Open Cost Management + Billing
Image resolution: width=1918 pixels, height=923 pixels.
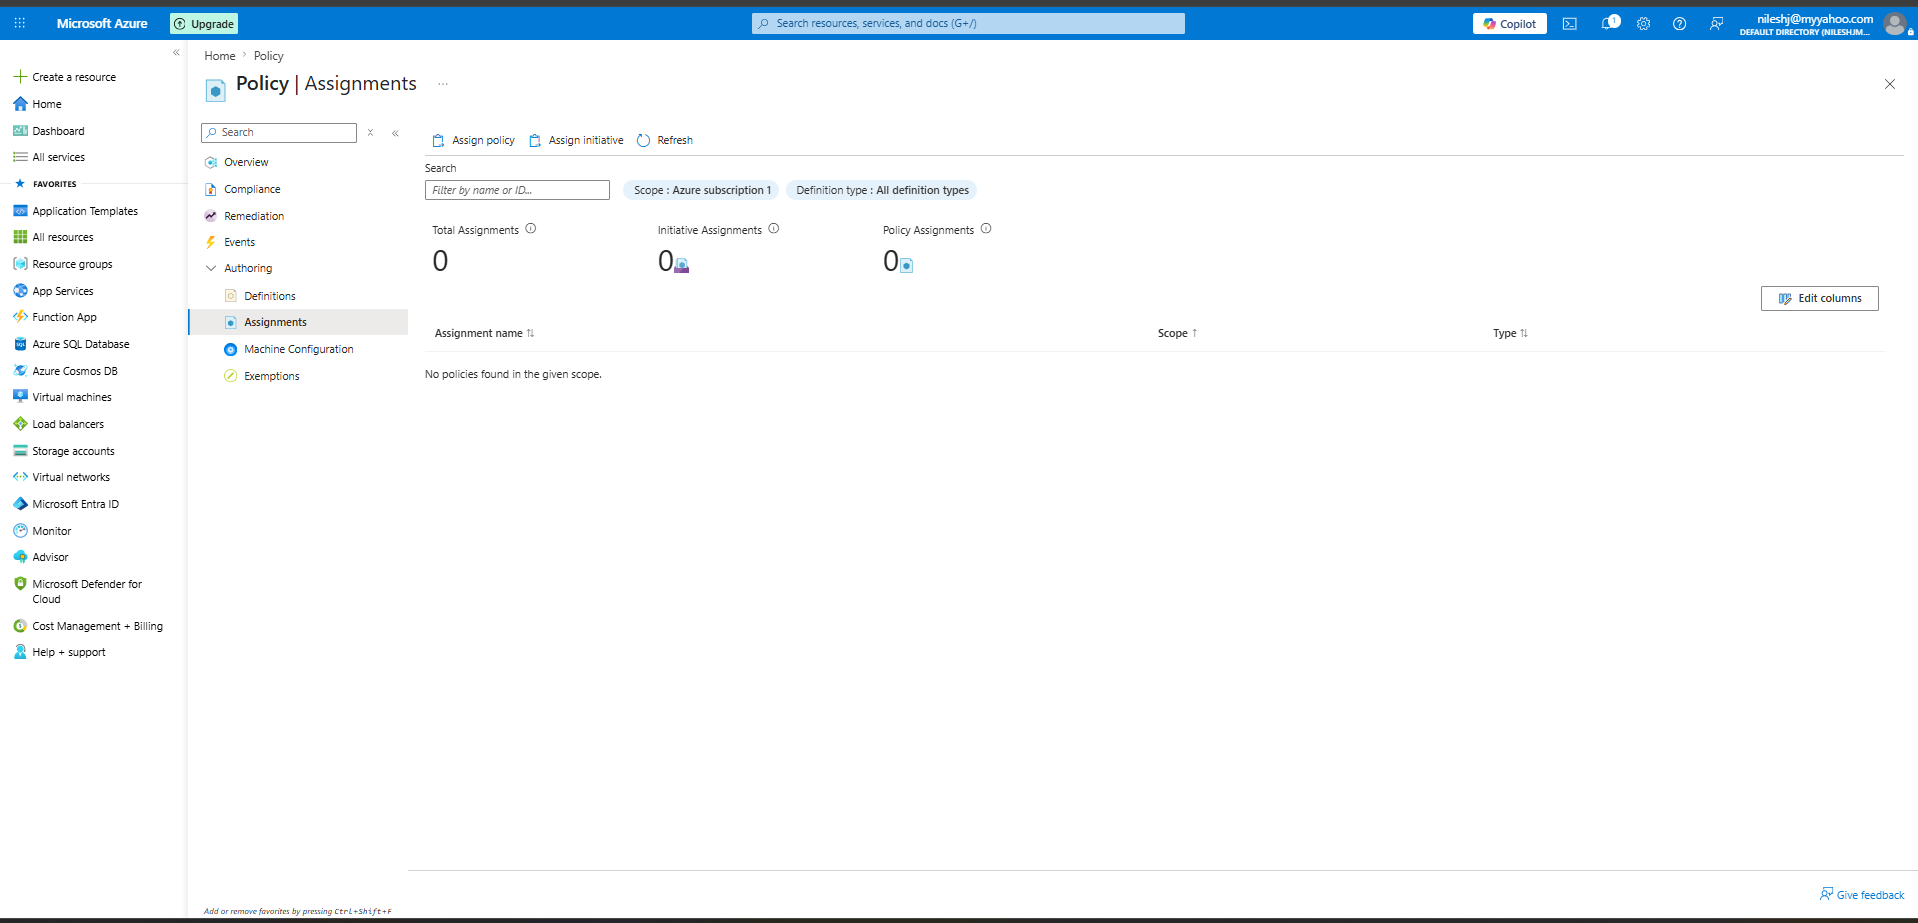[88, 626]
